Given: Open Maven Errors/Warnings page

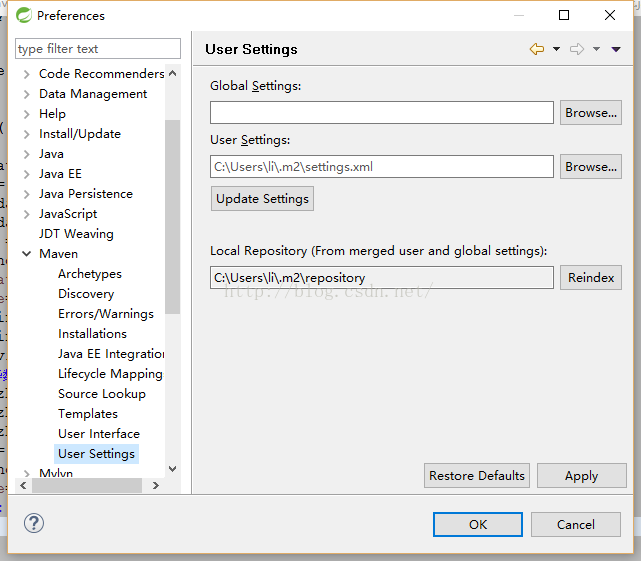Looking at the screenshot, I should (106, 314).
